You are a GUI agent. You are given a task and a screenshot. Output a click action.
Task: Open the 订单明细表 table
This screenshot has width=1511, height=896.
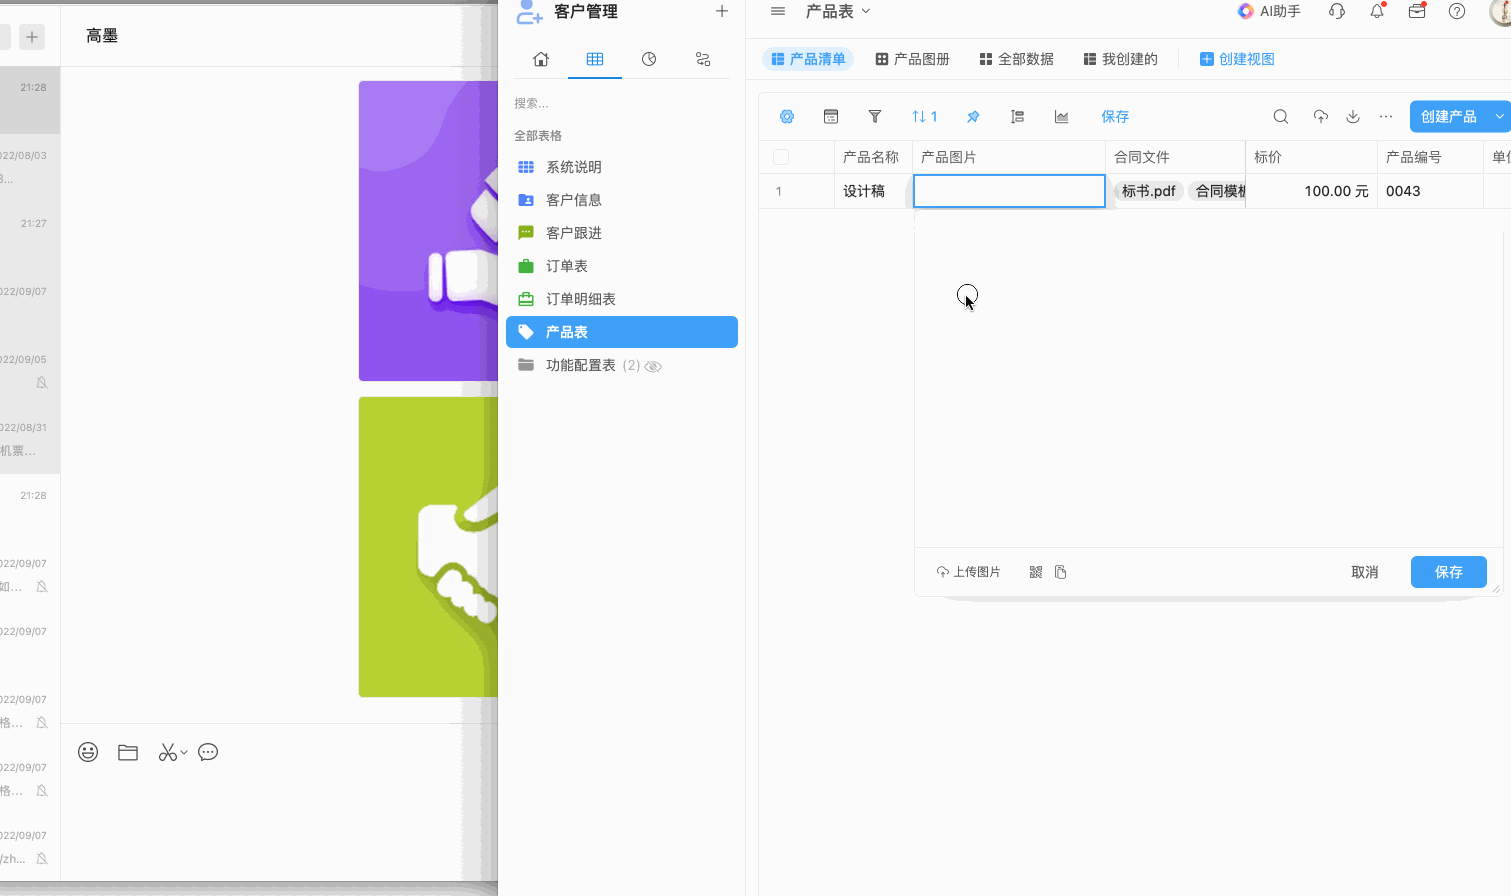[622, 299]
